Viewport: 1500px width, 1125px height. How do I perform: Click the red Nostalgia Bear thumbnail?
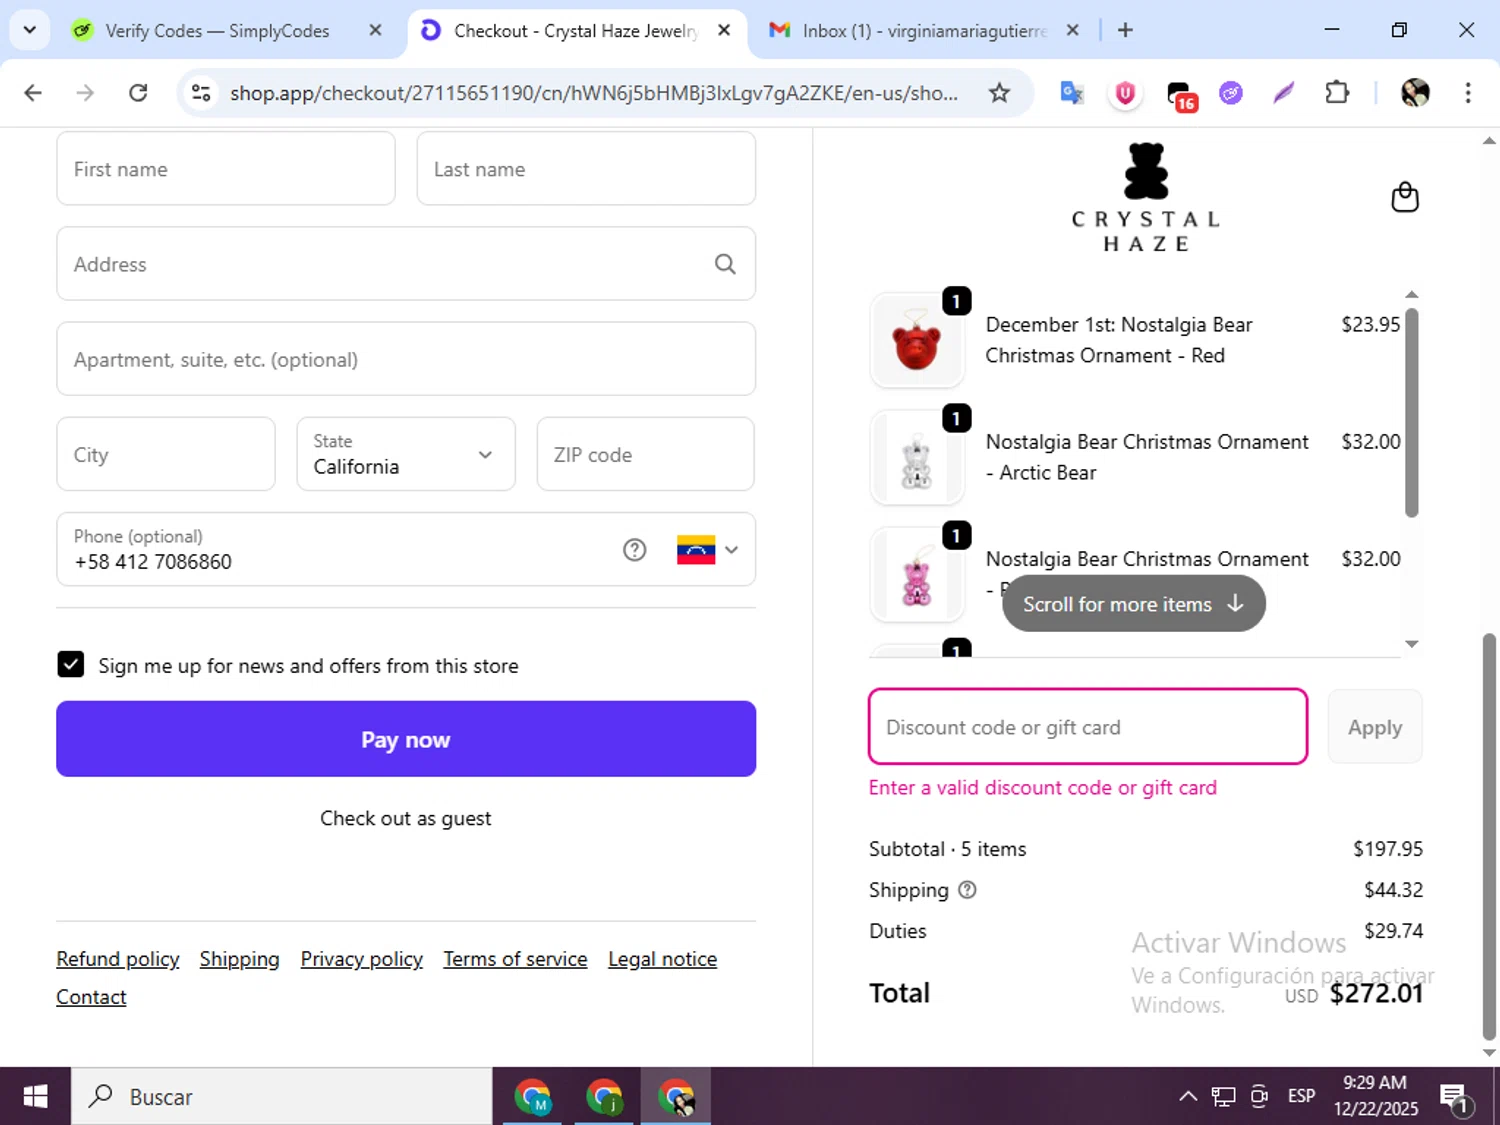(917, 341)
